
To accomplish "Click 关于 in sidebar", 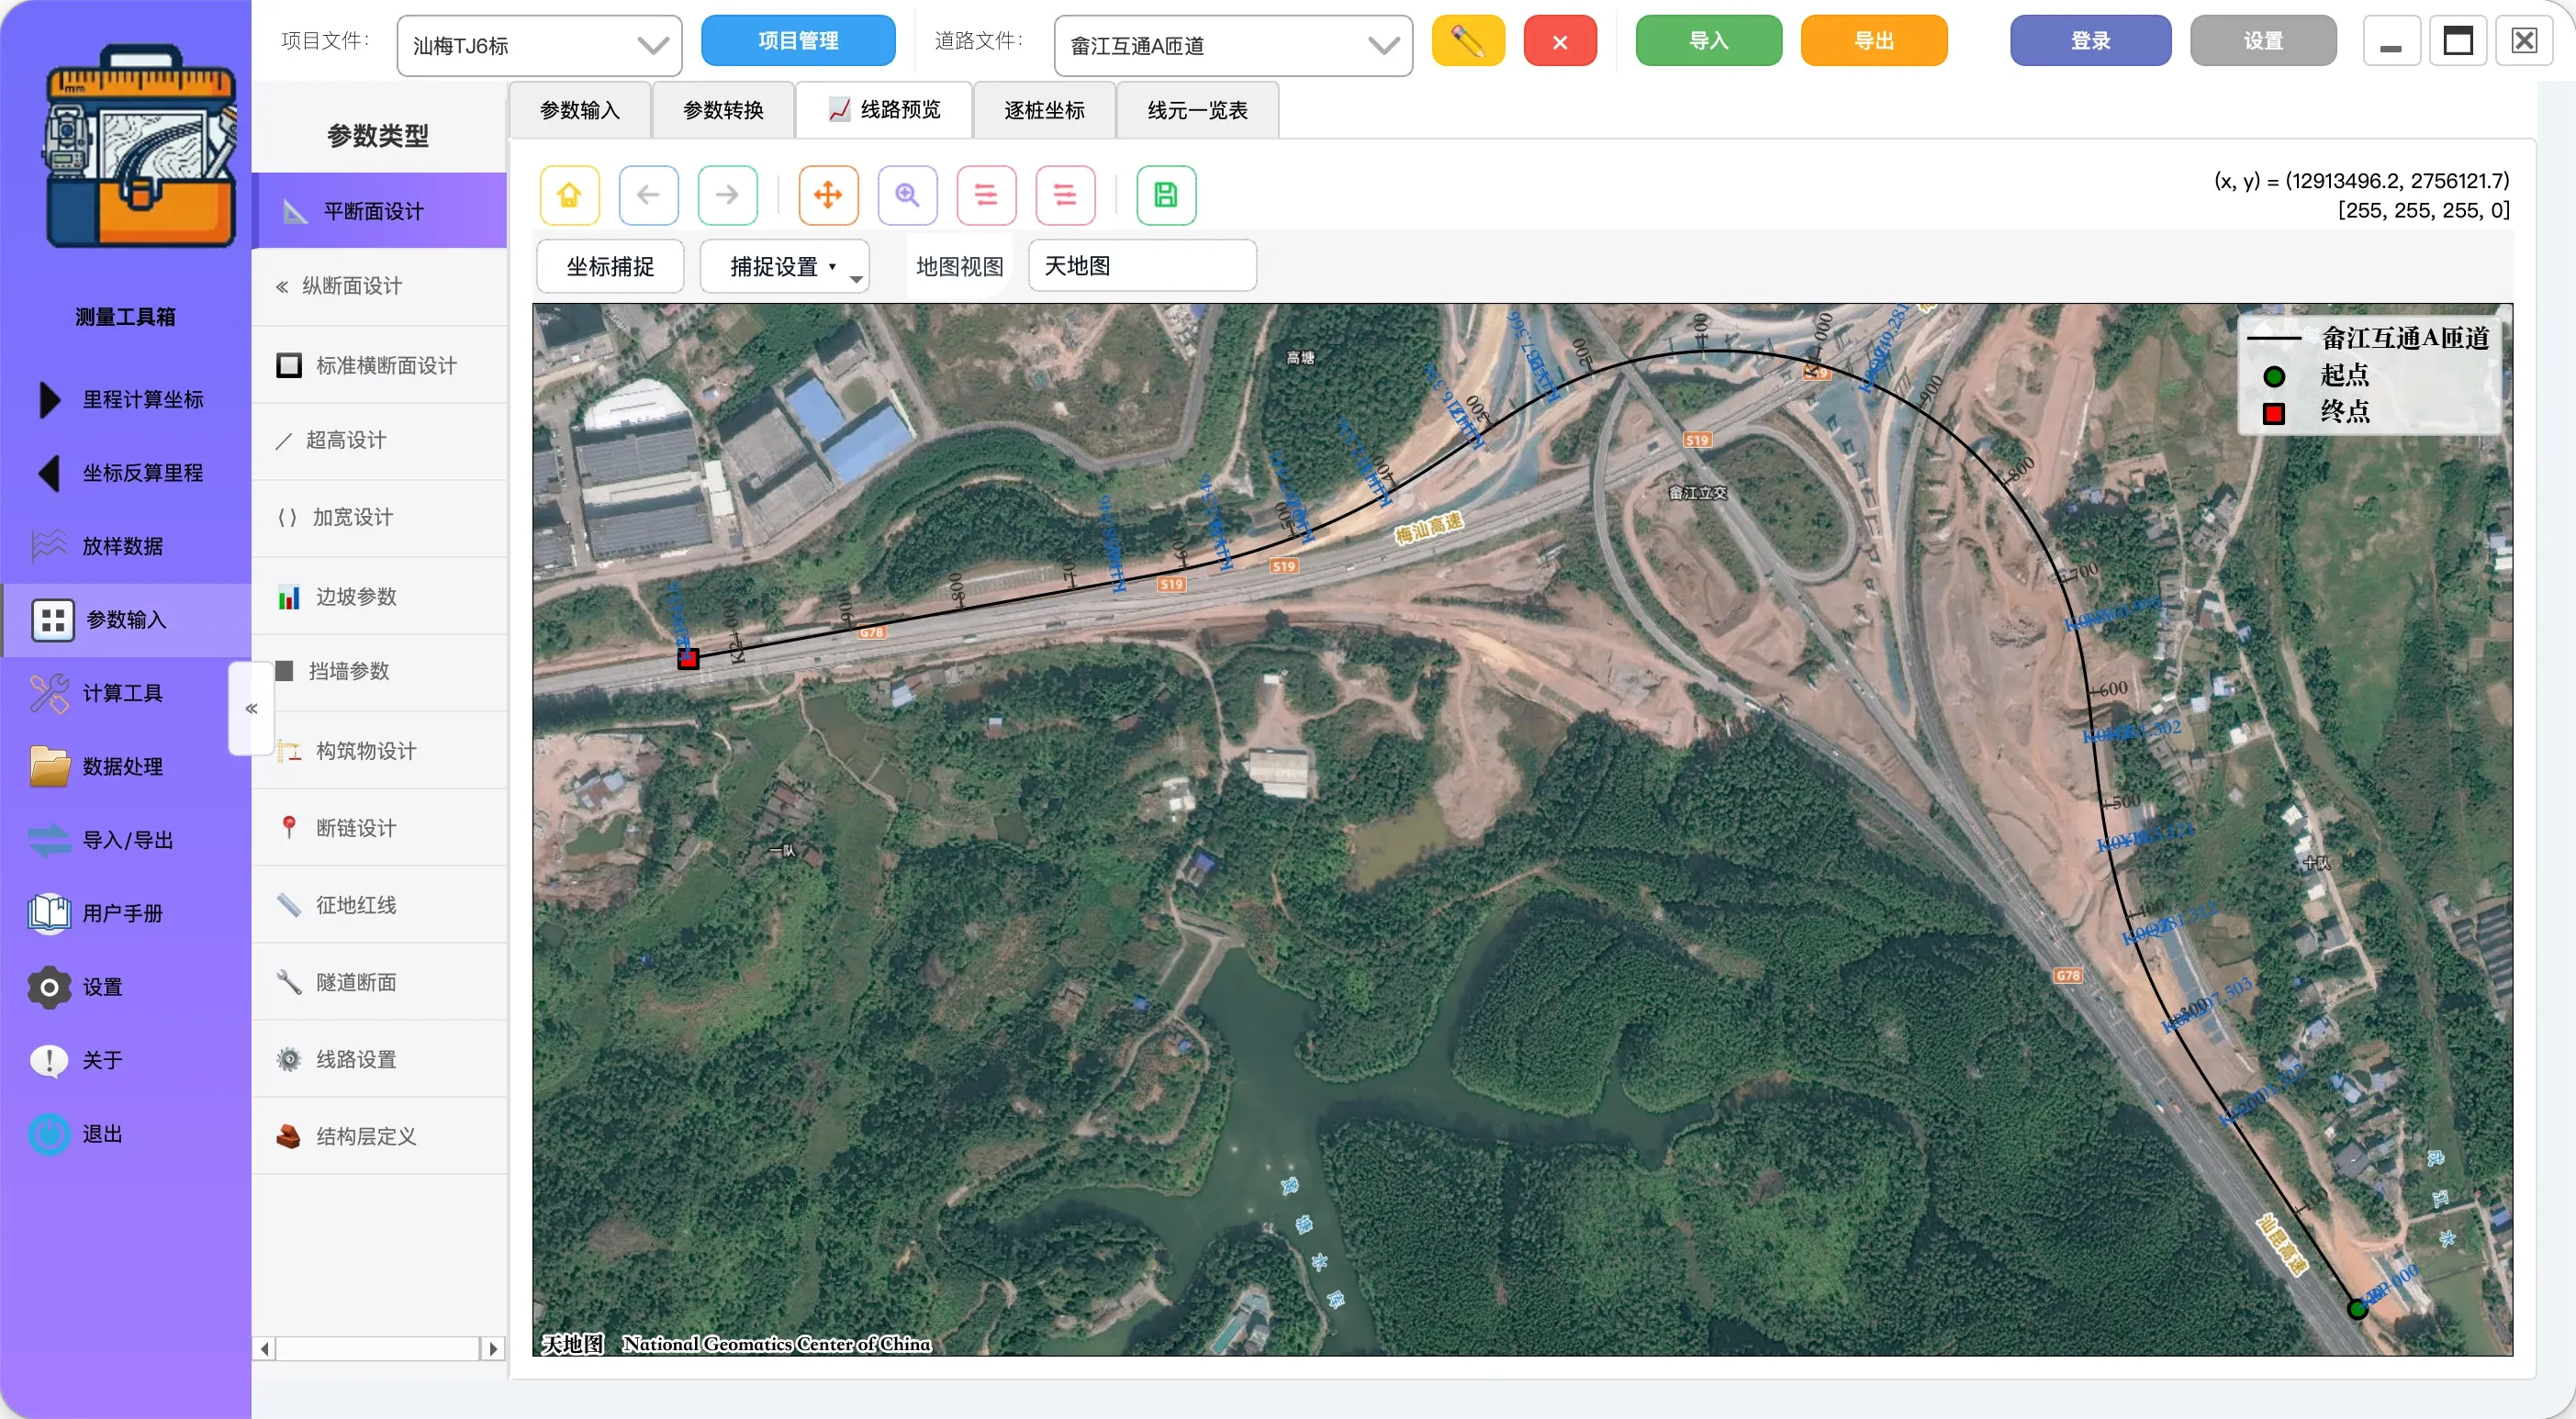I will point(125,1060).
